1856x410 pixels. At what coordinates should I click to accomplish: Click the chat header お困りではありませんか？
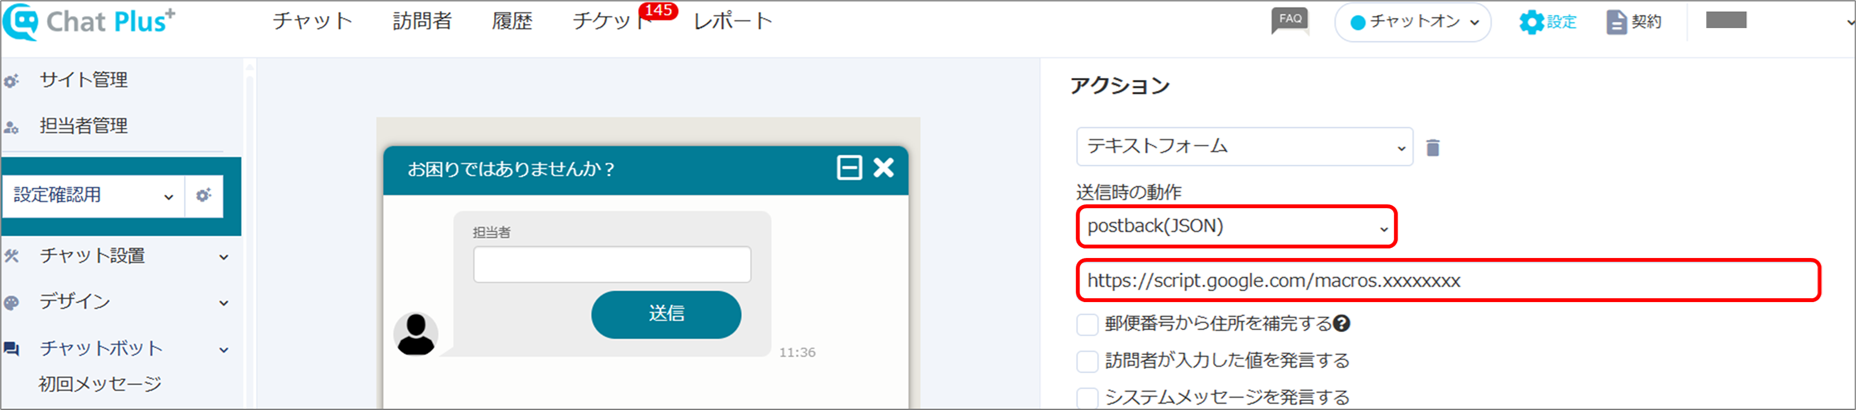pos(511,169)
